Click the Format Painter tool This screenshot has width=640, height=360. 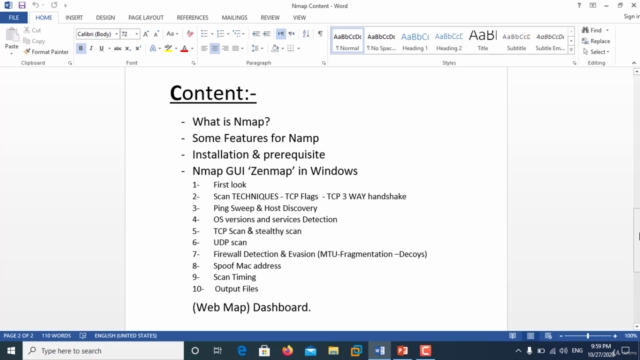point(46,52)
